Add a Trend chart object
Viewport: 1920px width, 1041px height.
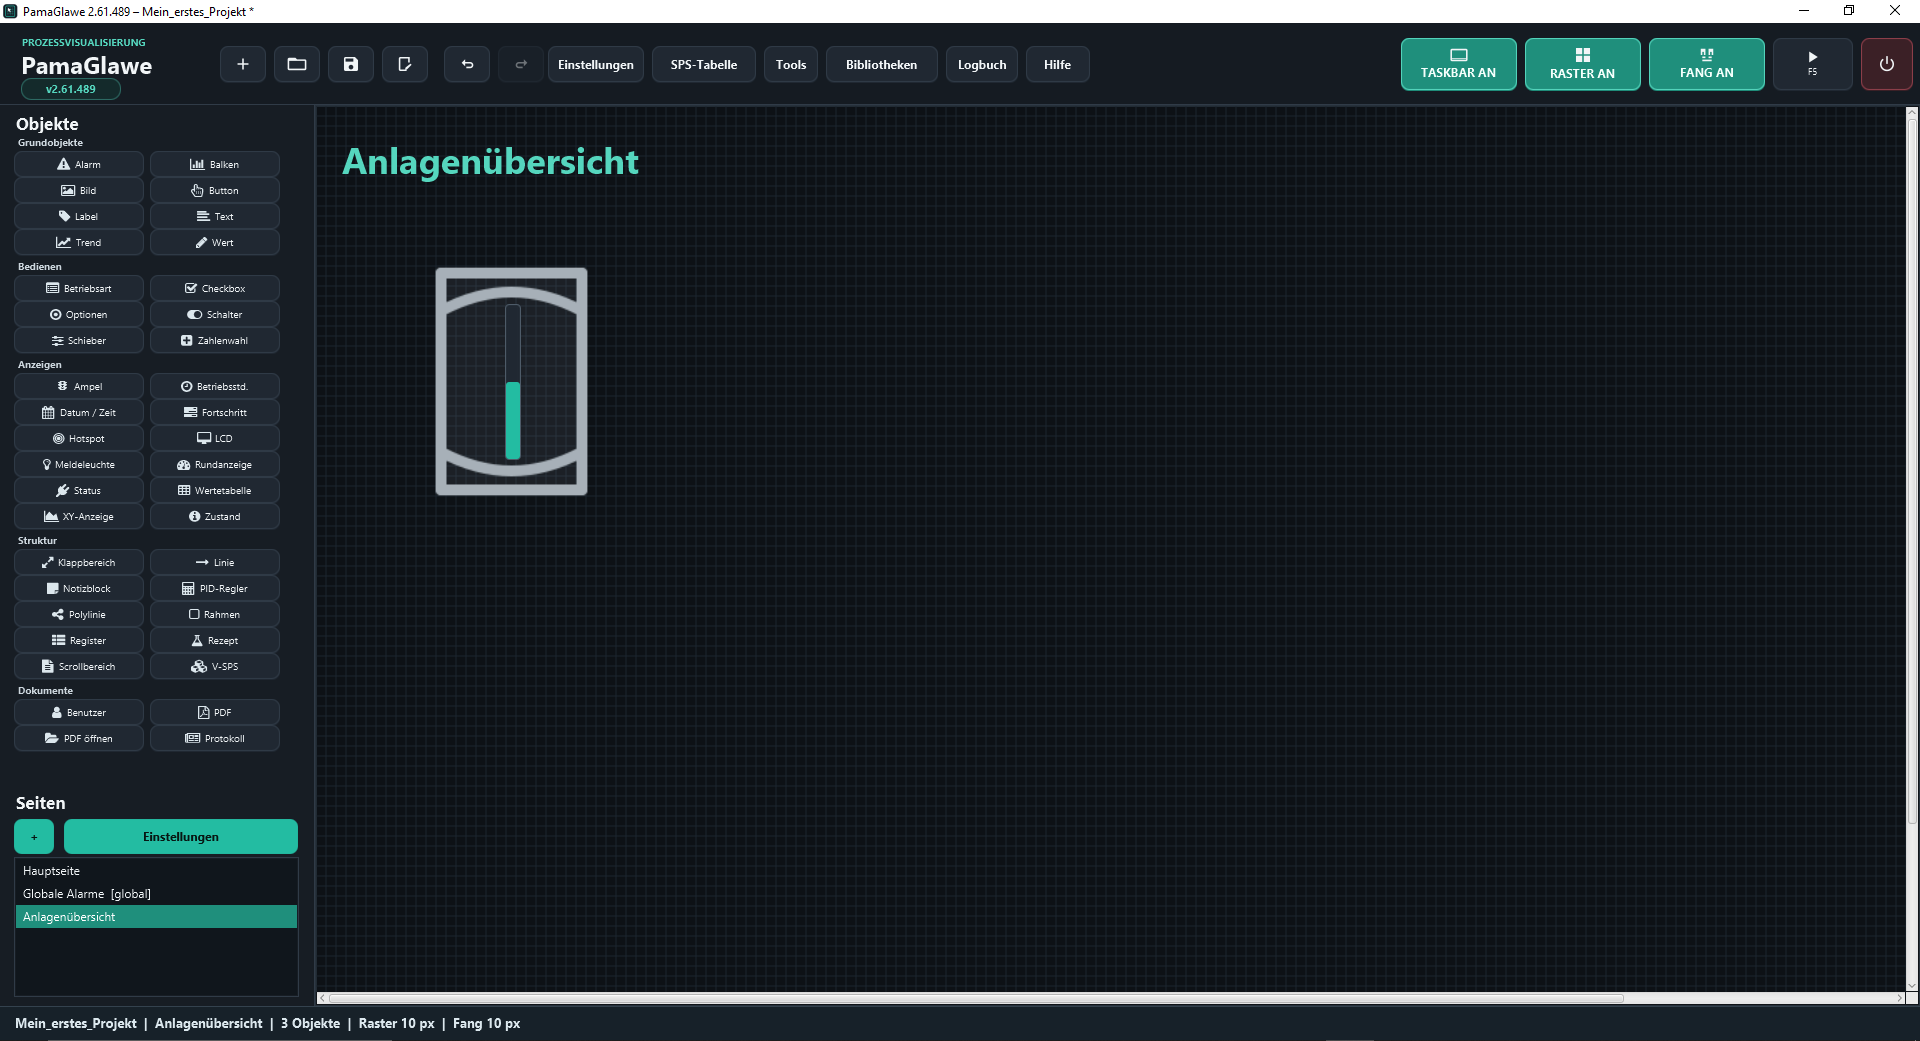pos(79,242)
